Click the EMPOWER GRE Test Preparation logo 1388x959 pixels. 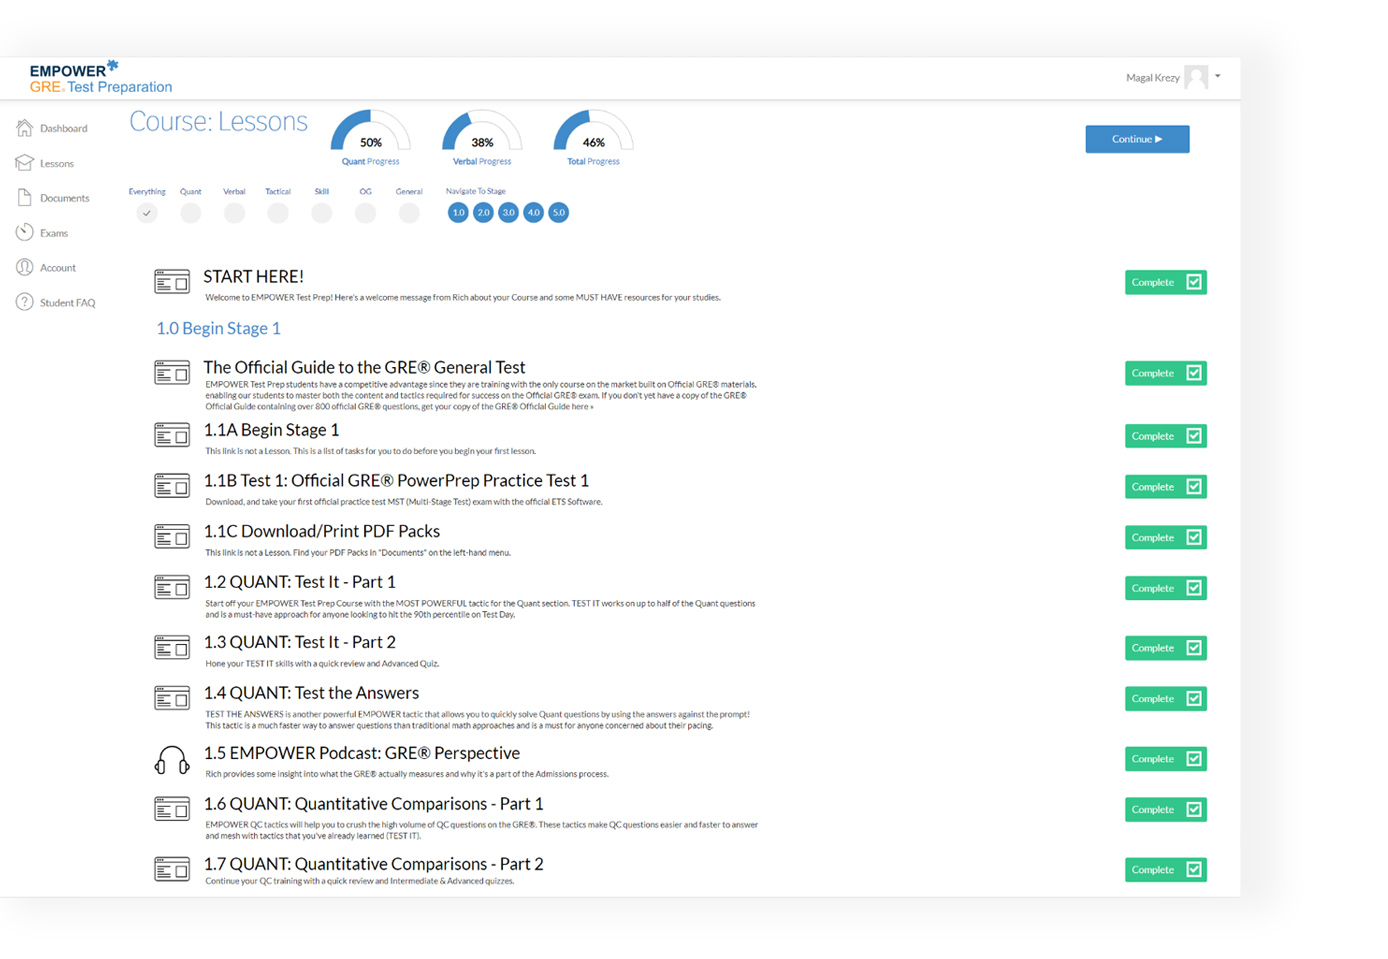point(100,77)
